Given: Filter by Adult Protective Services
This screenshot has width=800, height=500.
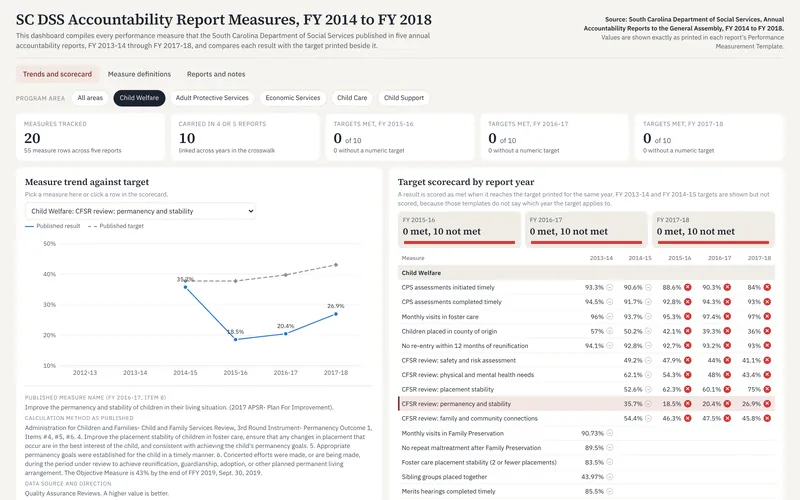Looking at the screenshot, I should tap(212, 98).
